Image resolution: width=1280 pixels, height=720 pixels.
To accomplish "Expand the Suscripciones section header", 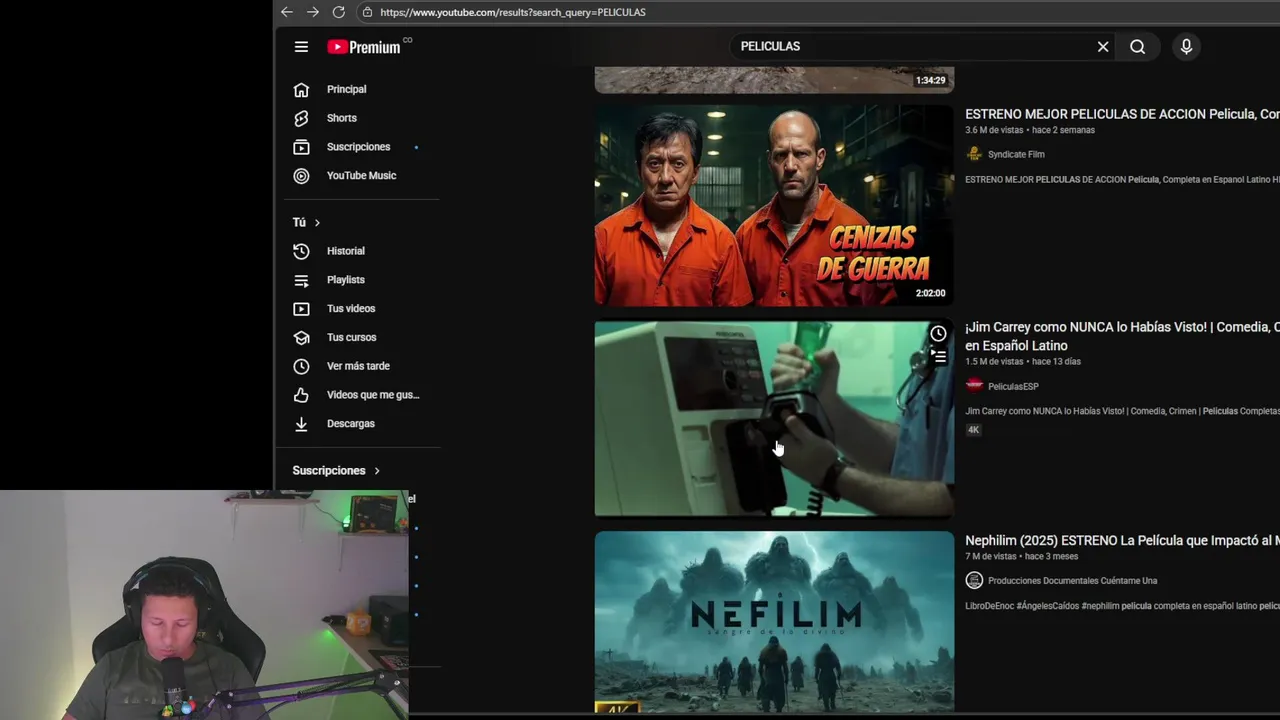I will [336, 470].
